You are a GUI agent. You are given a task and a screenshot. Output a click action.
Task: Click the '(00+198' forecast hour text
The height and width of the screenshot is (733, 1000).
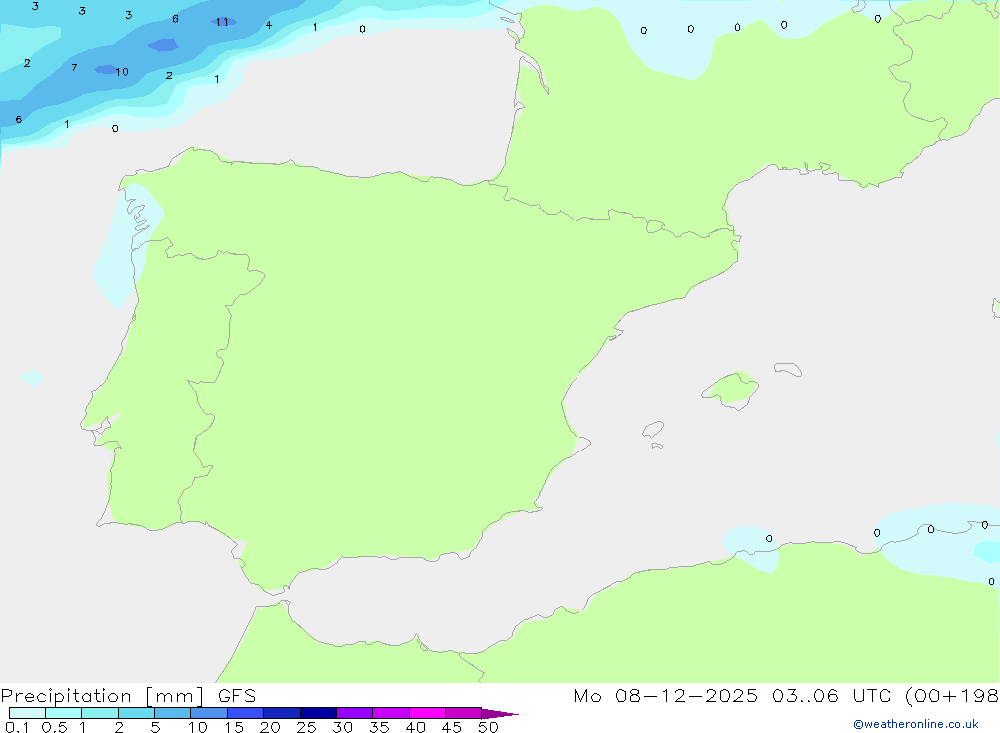tap(952, 696)
